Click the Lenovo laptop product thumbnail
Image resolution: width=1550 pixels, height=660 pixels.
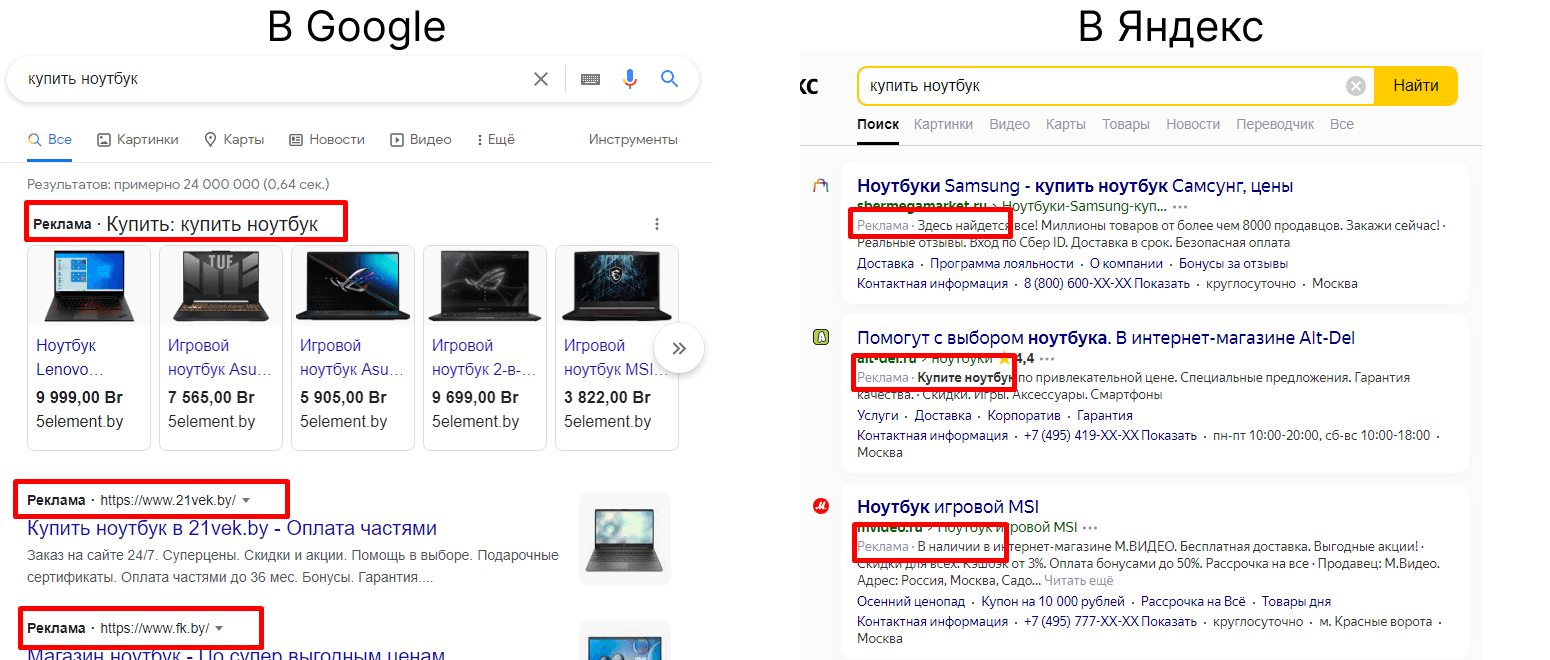pos(89,285)
